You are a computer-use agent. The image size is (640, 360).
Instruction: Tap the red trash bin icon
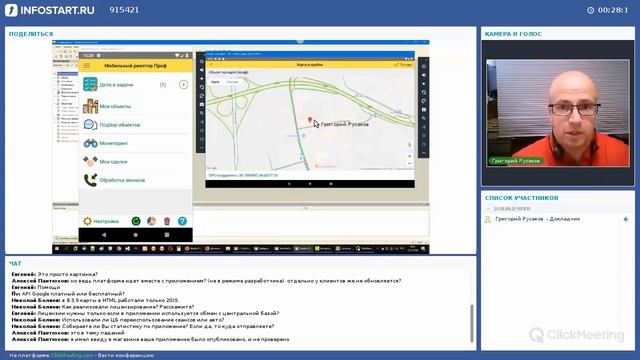pyautogui.click(x=167, y=221)
